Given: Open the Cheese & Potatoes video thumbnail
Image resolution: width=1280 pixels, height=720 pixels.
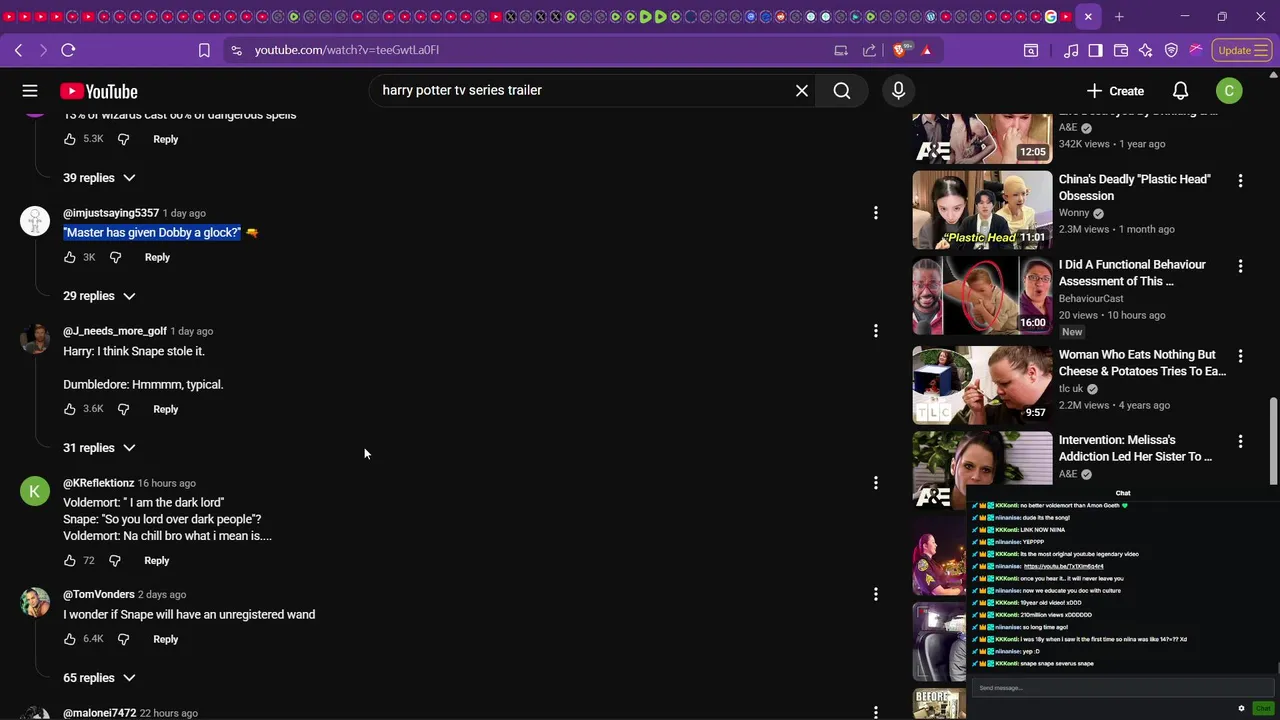Looking at the screenshot, I should 982,386.
